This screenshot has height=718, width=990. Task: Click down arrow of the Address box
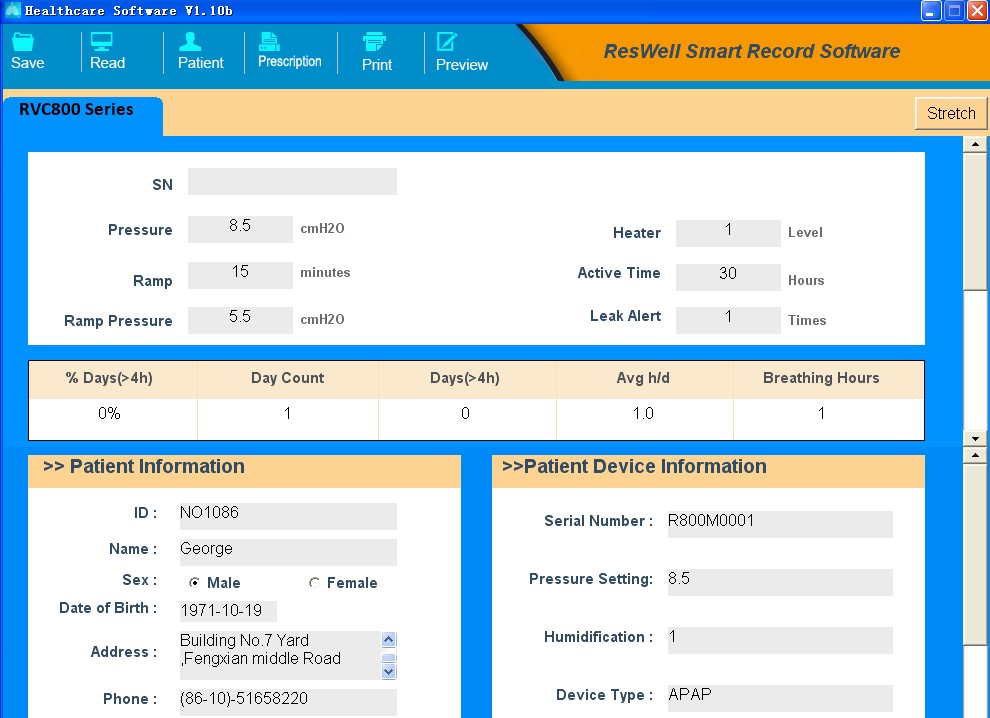coord(389,672)
